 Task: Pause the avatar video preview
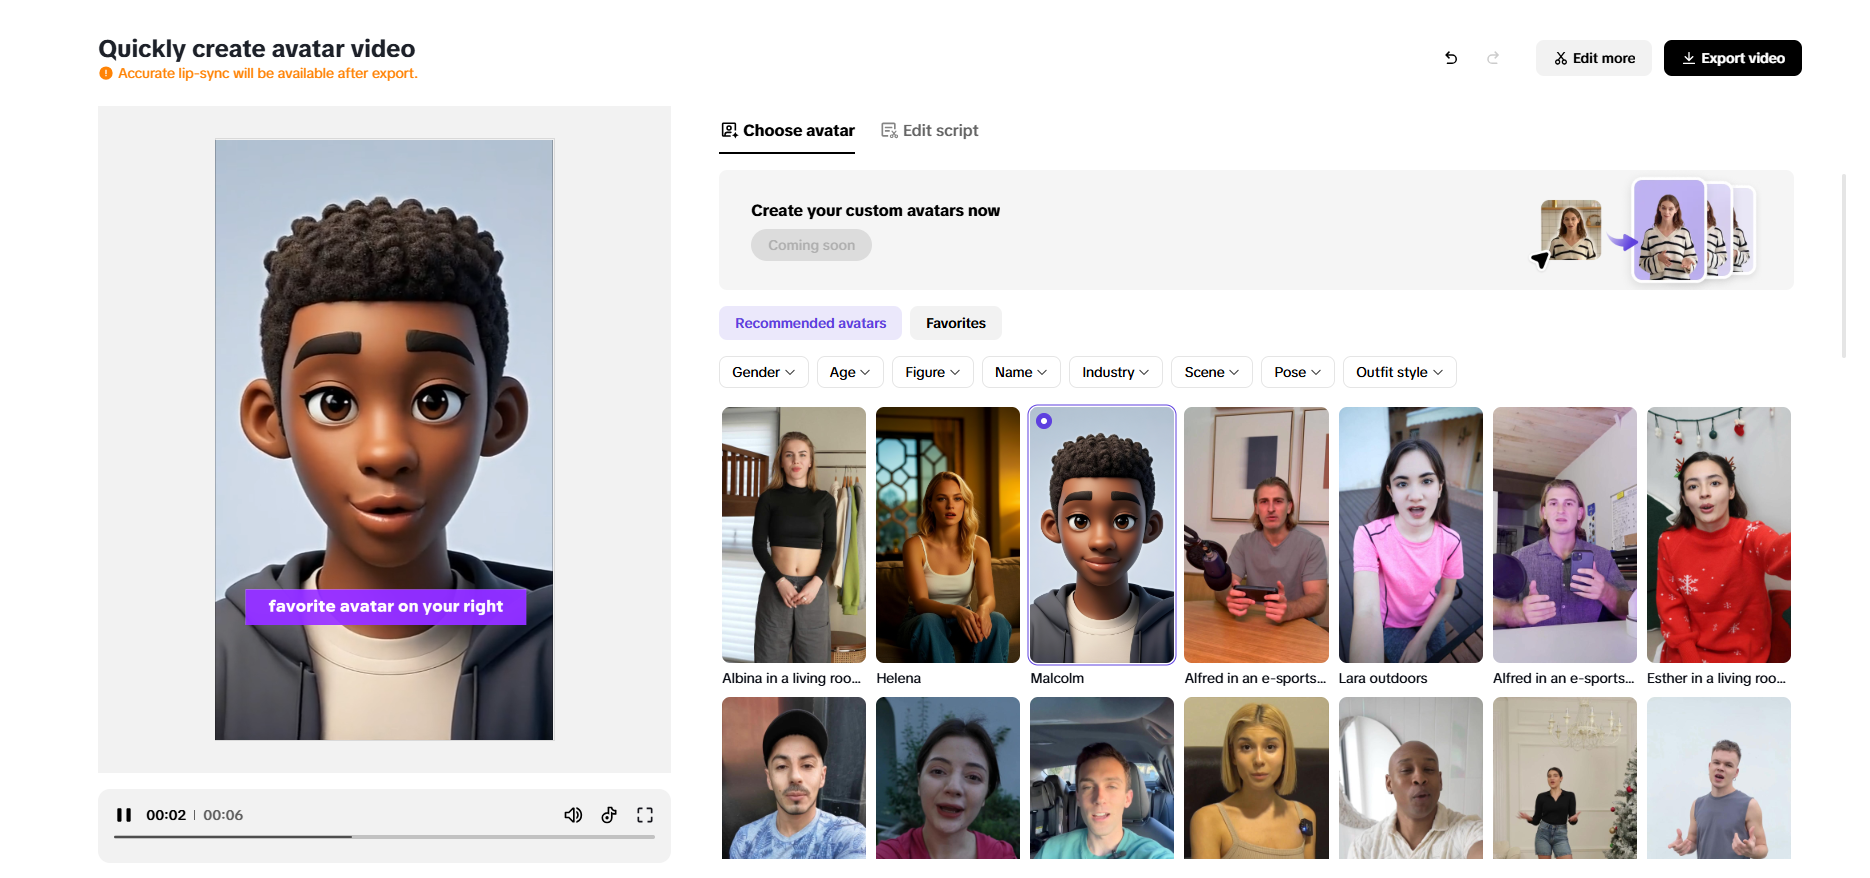(124, 815)
